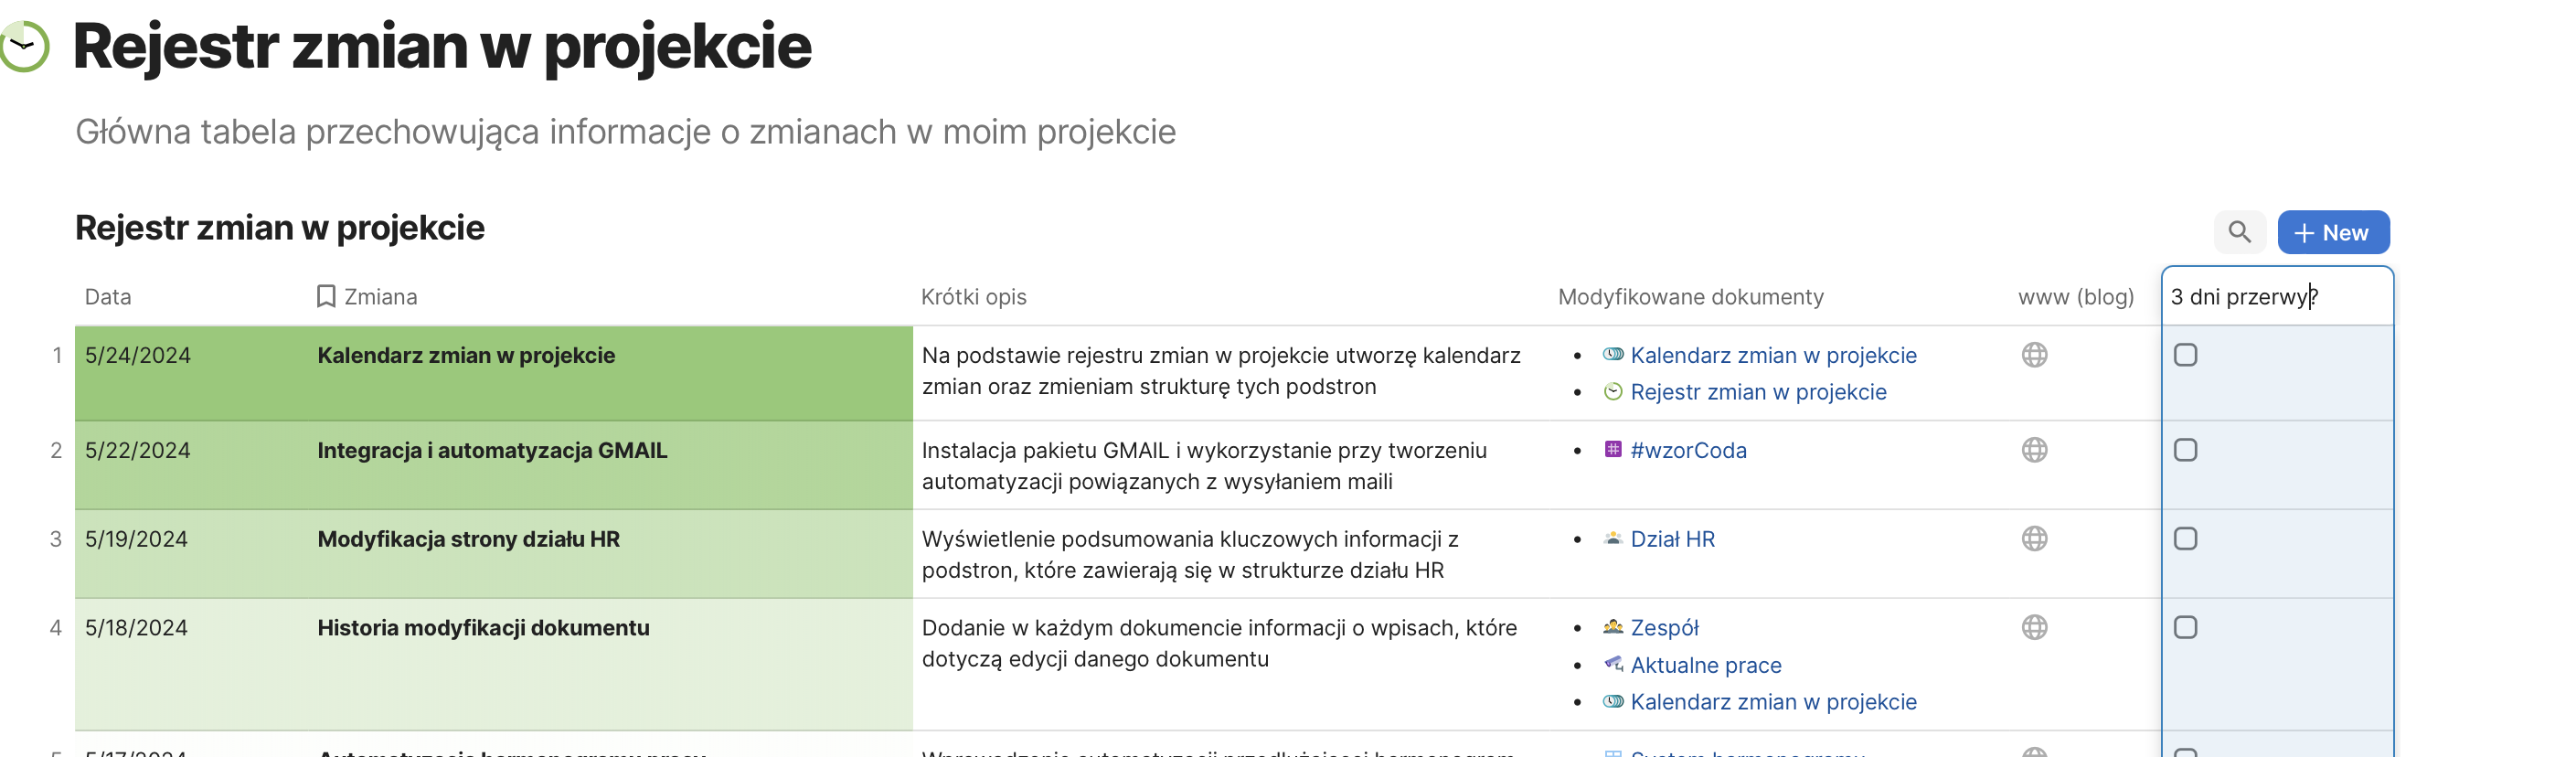Open Modyfikowane dokumenty column header menu
Viewport: 2576px width, 757px height.
click(x=1690, y=297)
